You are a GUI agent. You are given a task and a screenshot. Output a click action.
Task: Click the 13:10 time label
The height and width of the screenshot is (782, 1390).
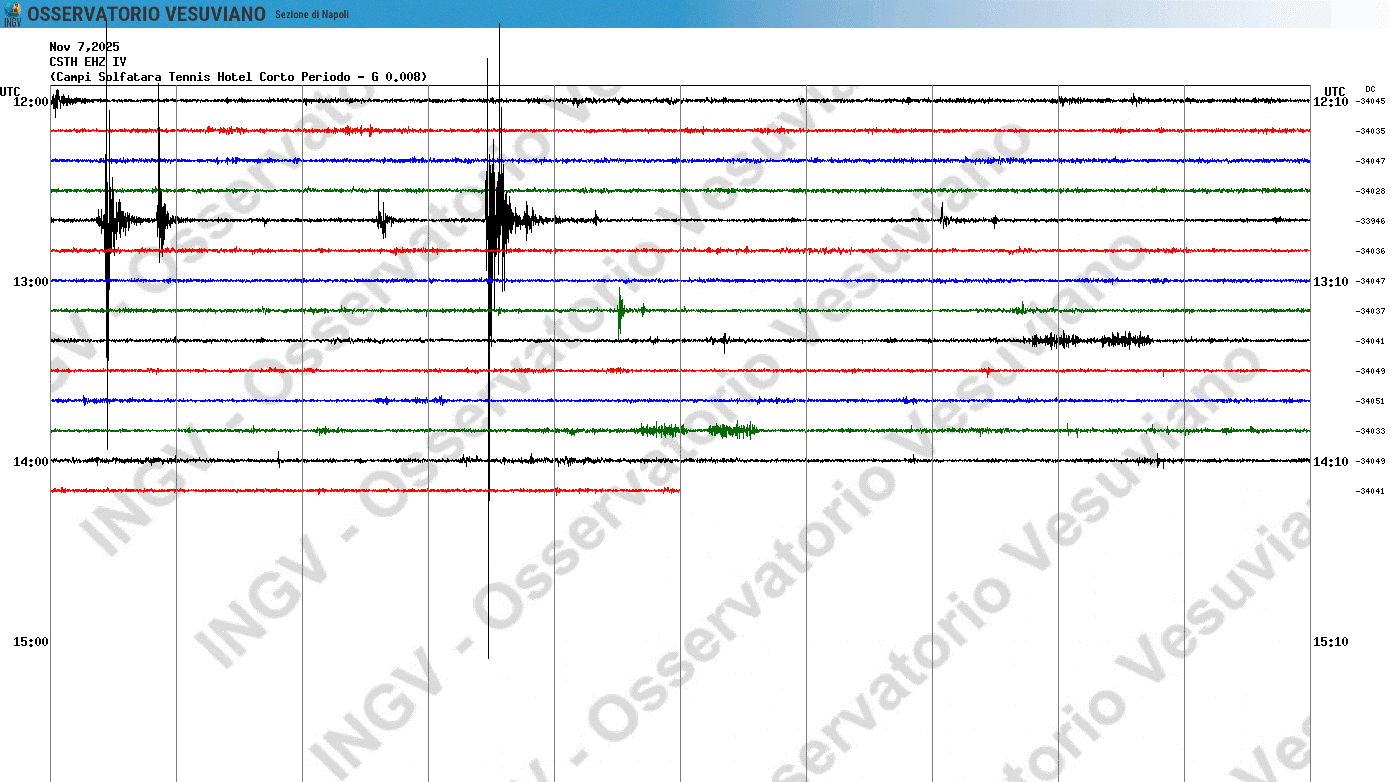pos(1330,282)
